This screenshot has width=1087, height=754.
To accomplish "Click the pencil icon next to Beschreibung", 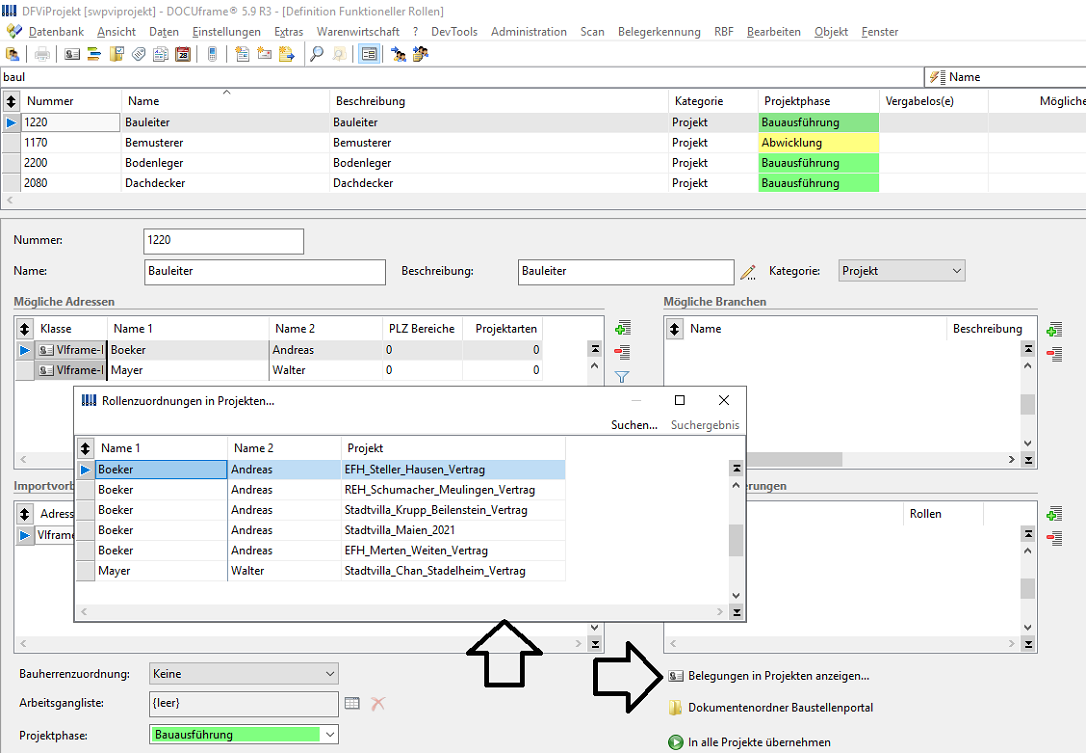I will [748, 272].
